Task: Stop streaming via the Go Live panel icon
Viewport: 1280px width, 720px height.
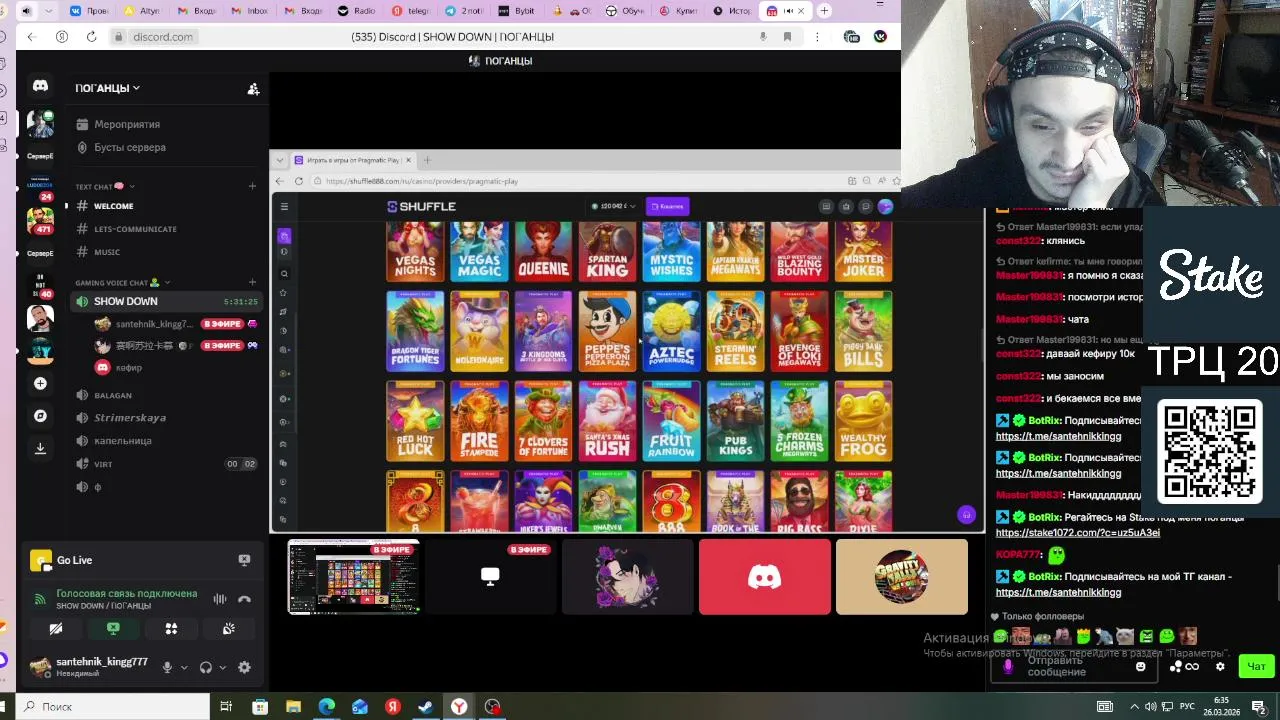Action: coord(244,560)
